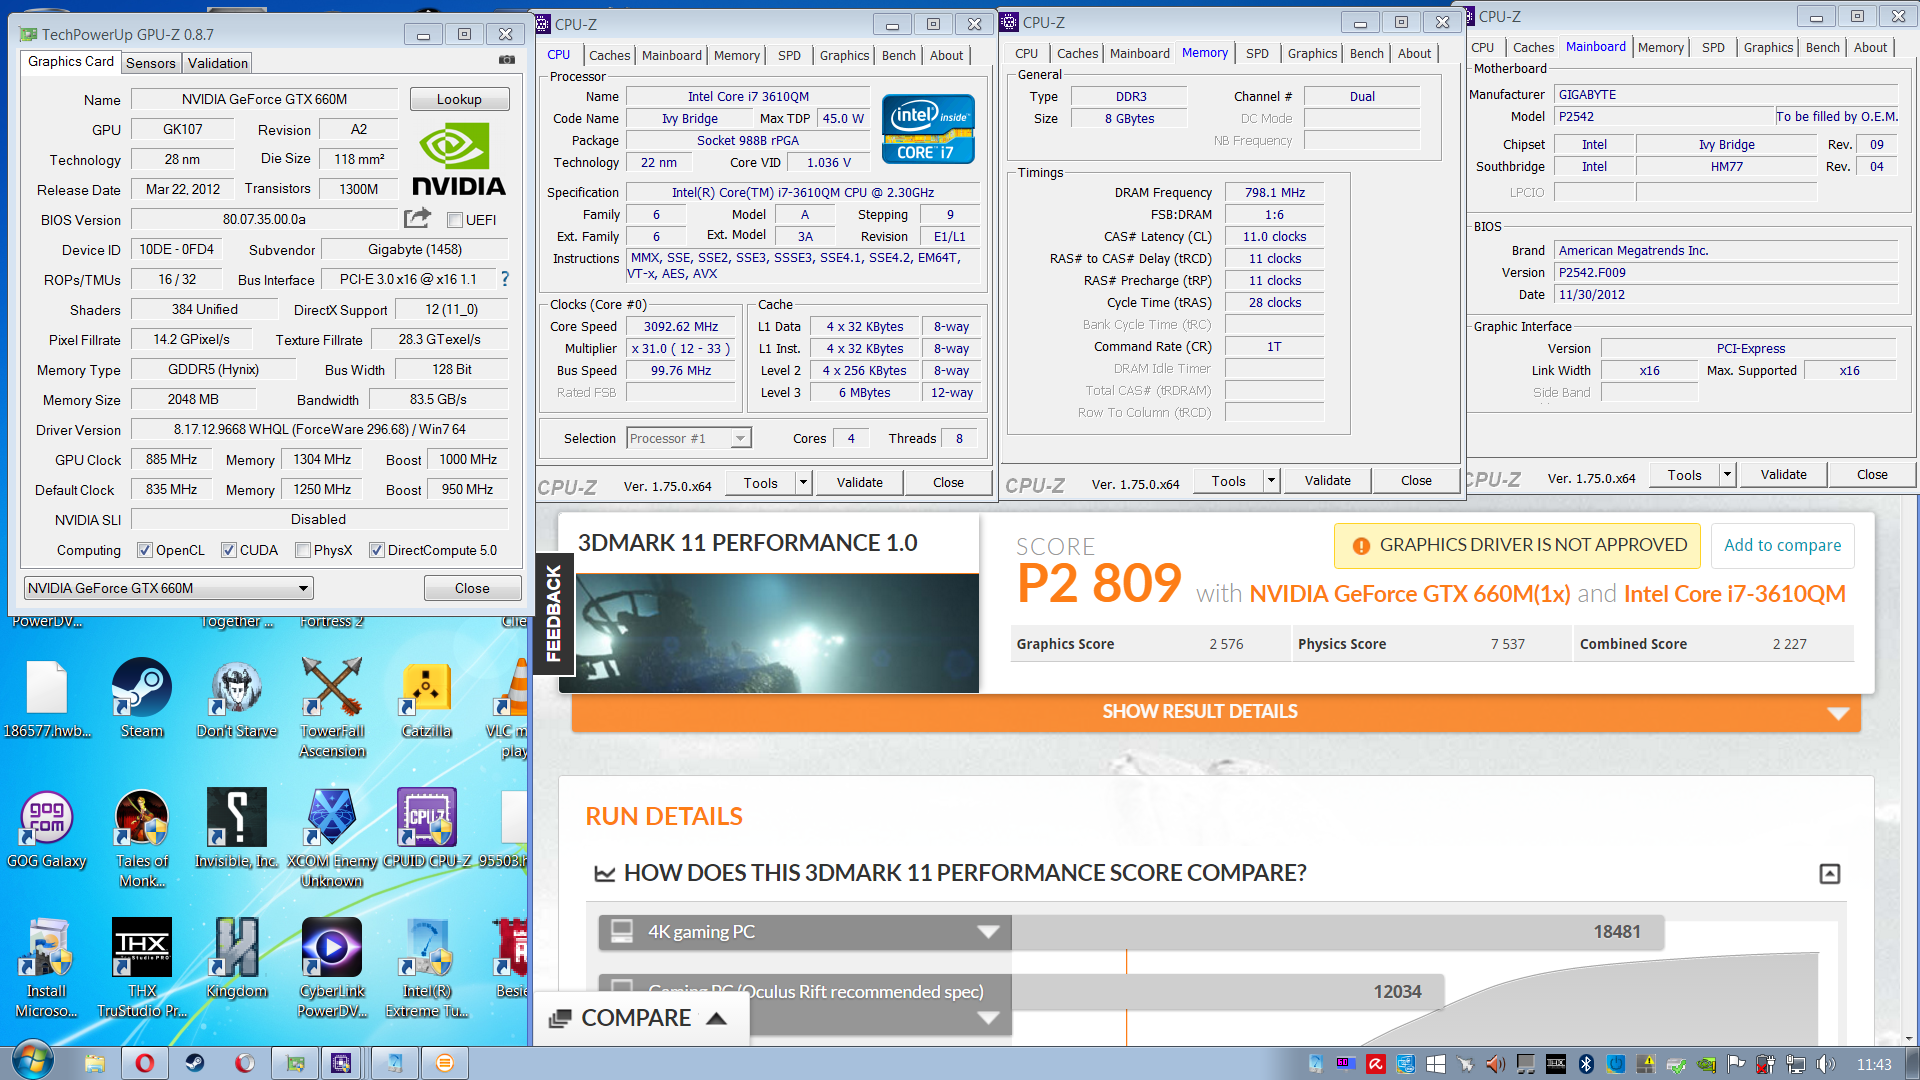
Task: Open Kingdom desktop shortcut
Action: [x=237, y=958]
